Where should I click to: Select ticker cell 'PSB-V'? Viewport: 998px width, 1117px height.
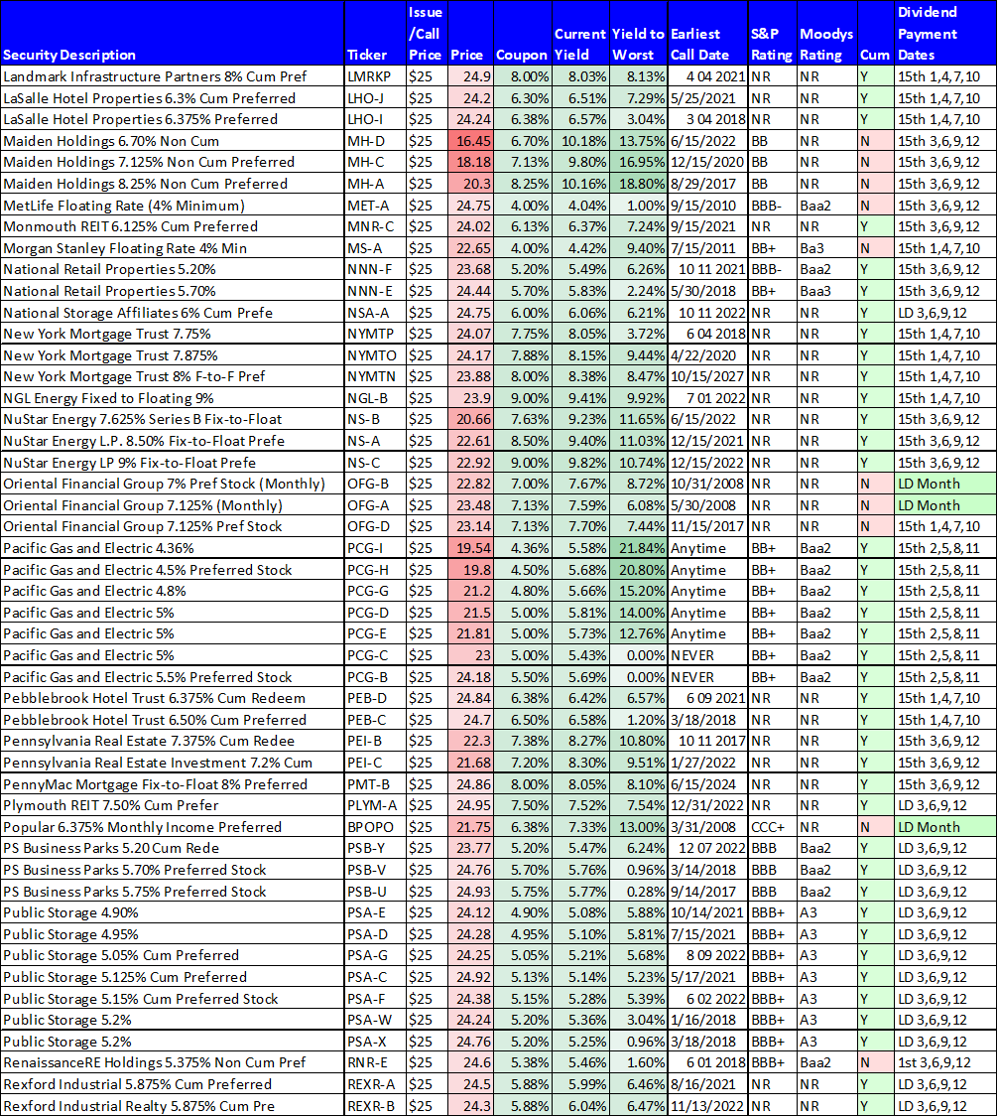(x=375, y=870)
